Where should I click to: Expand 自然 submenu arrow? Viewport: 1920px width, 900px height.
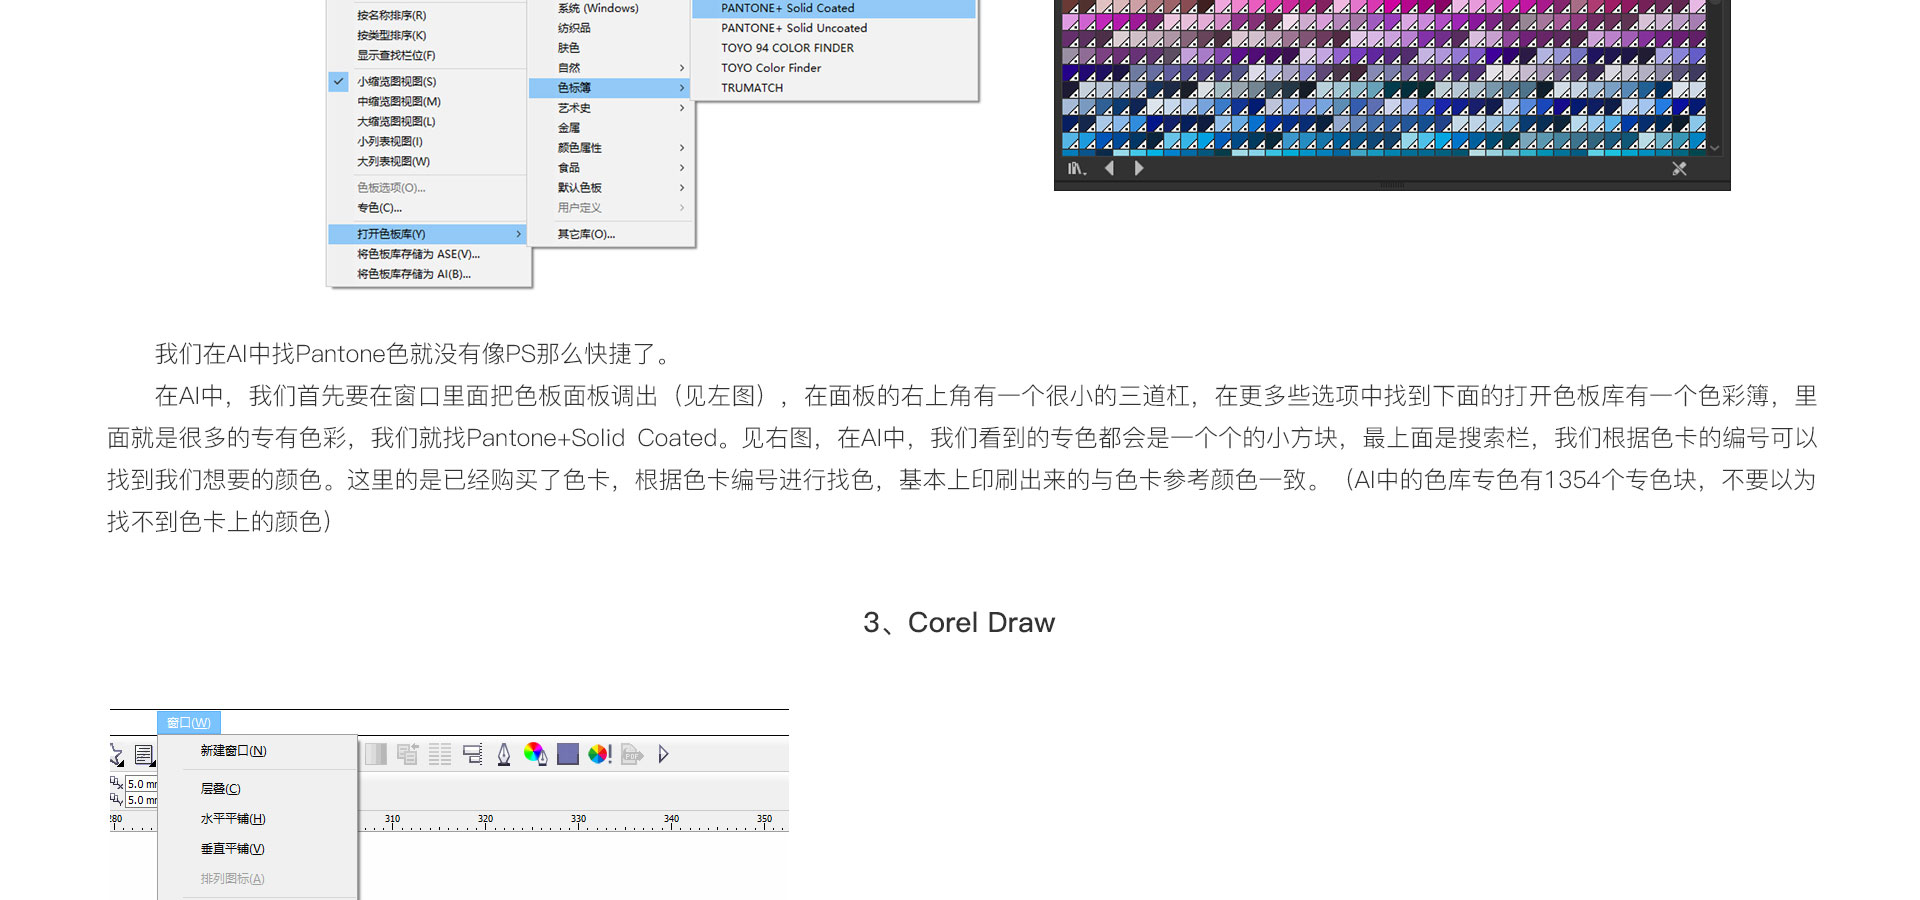[x=682, y=68]
